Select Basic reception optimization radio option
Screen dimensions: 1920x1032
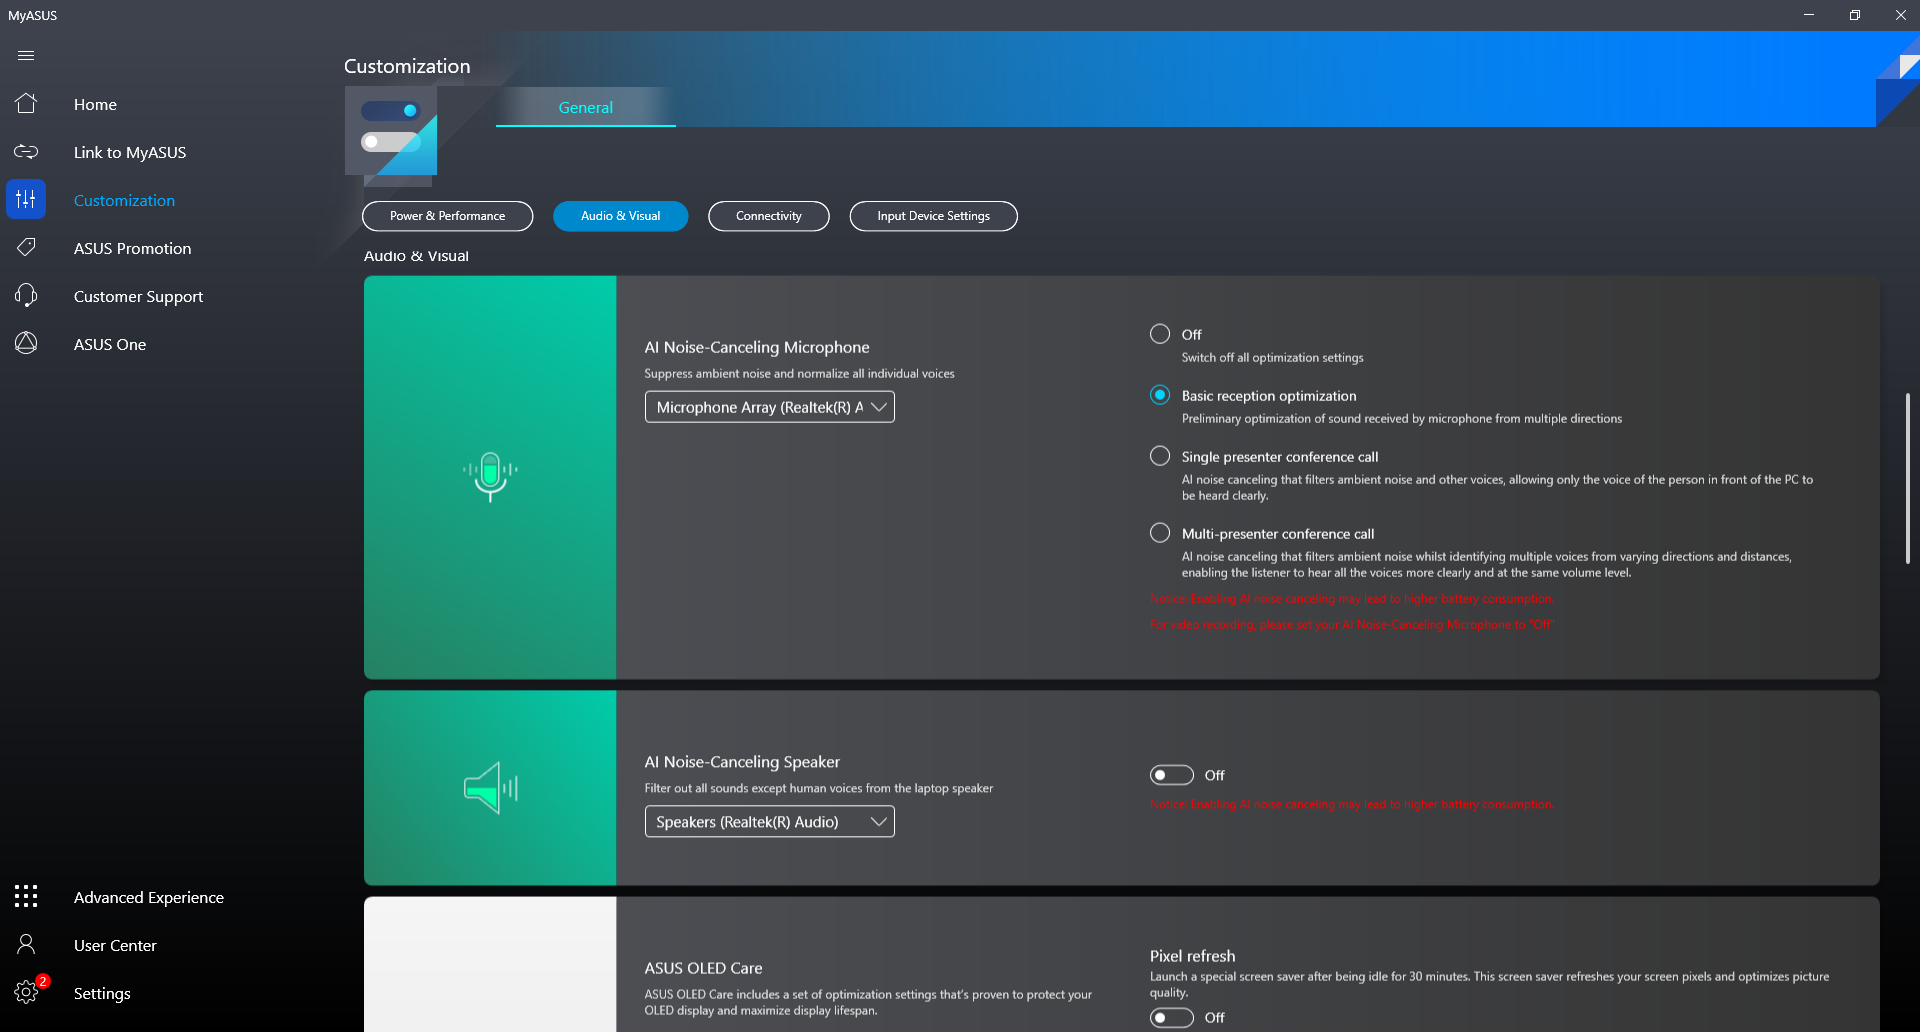point(1160,395)
